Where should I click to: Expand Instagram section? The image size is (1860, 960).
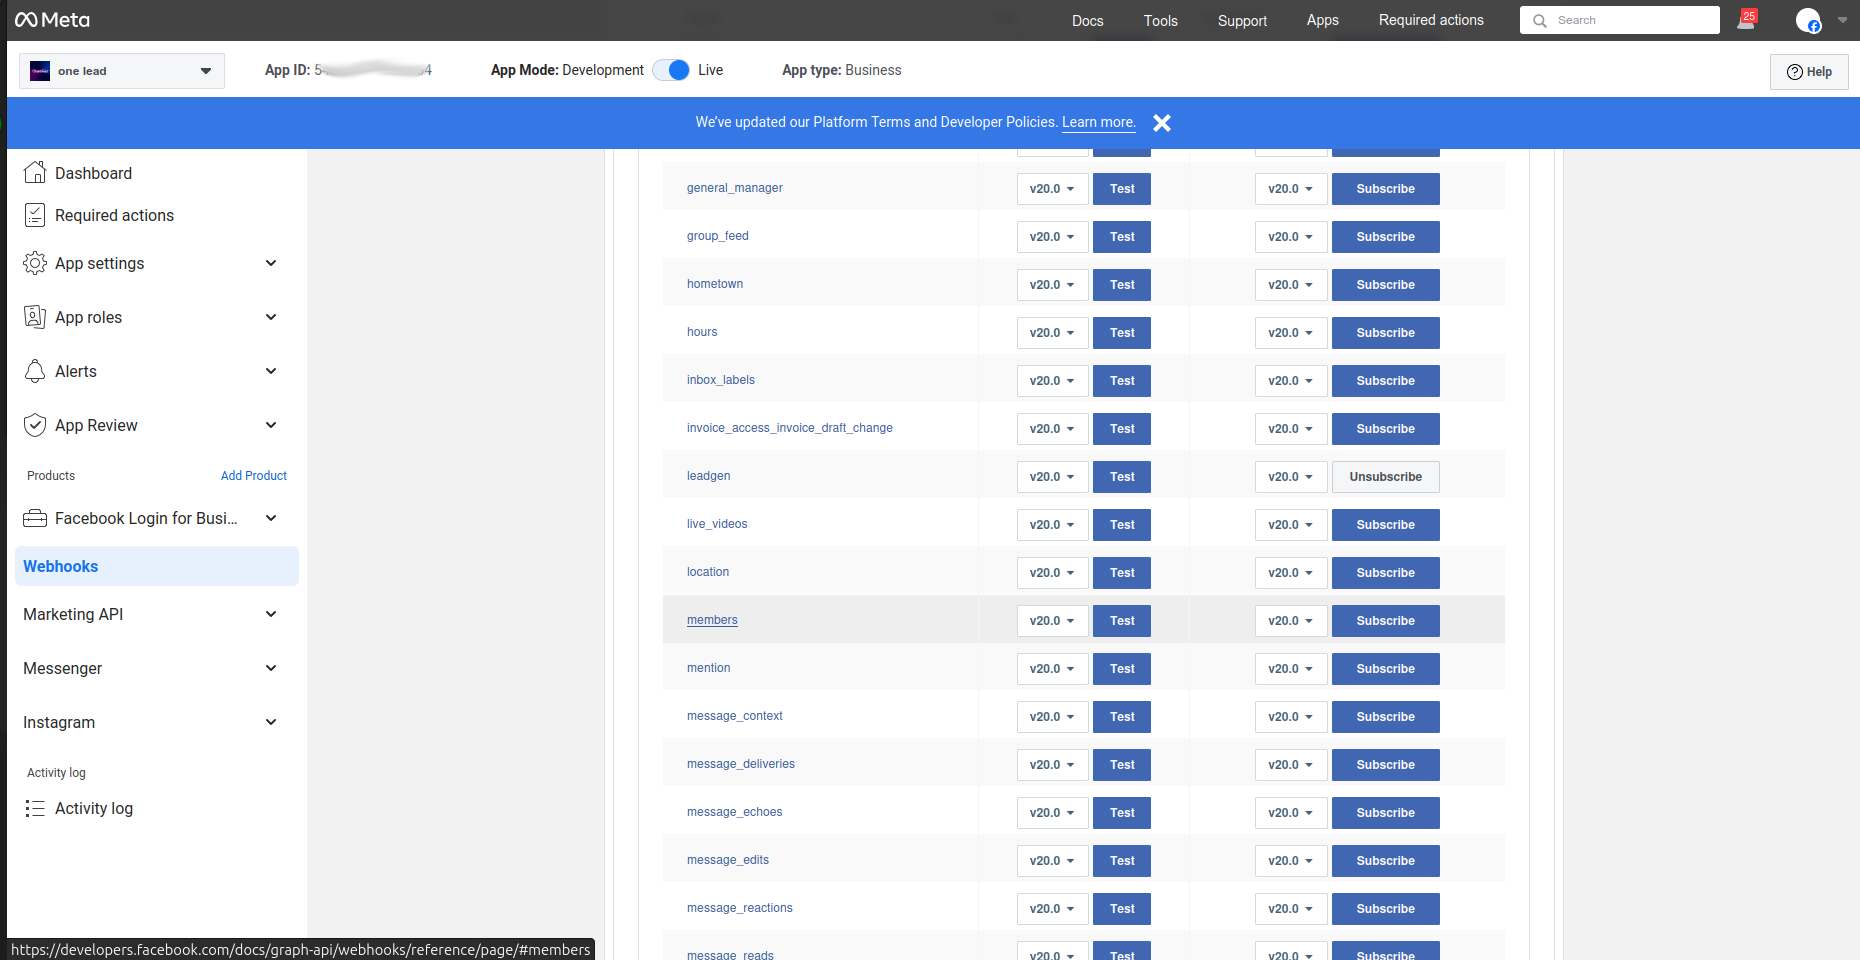pyautogui.click(x=271, y=722)
